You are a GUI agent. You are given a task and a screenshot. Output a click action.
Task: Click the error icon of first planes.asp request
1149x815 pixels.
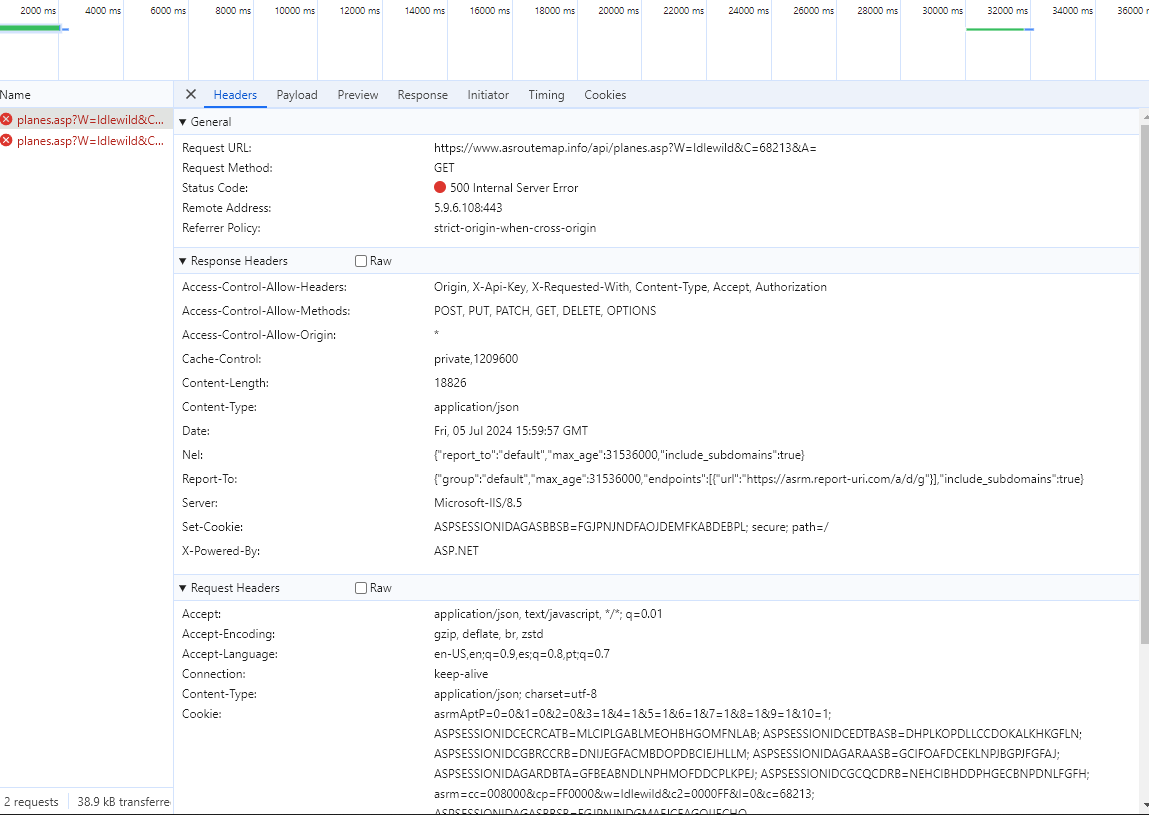tap(7, 120)
